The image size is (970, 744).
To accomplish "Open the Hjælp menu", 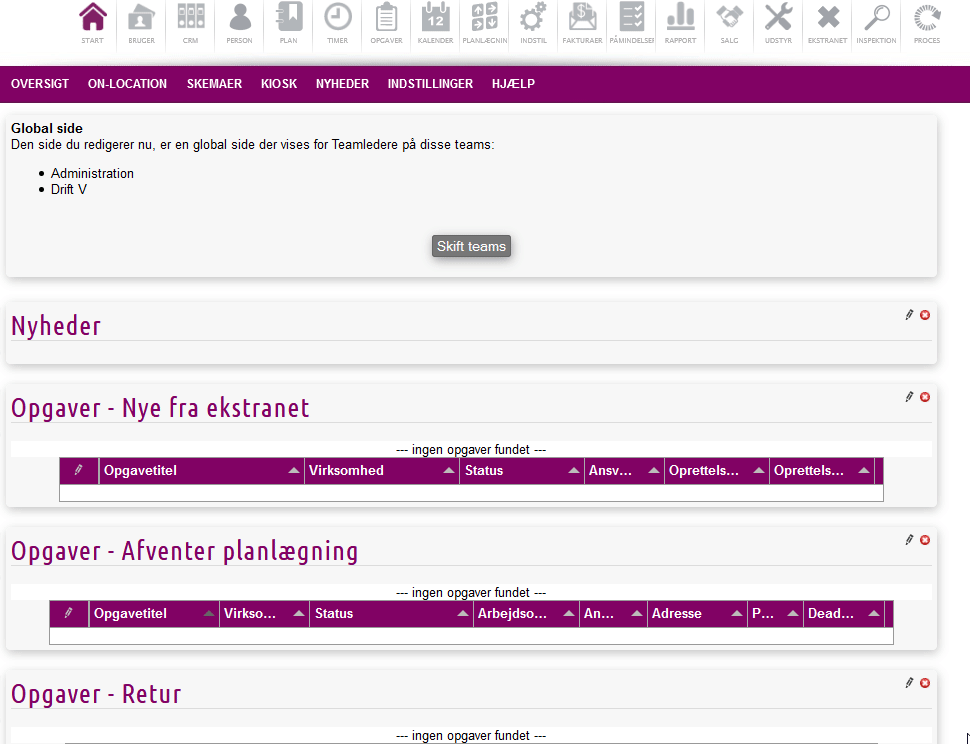I will [513, 84].
